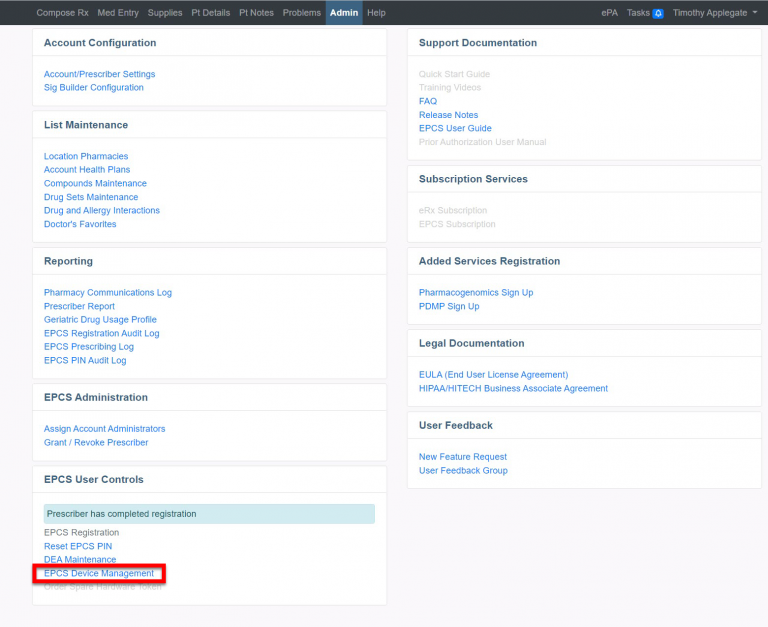Click the Subscription Services heading
The image size is (768, 627).
[x=473, y=179]
